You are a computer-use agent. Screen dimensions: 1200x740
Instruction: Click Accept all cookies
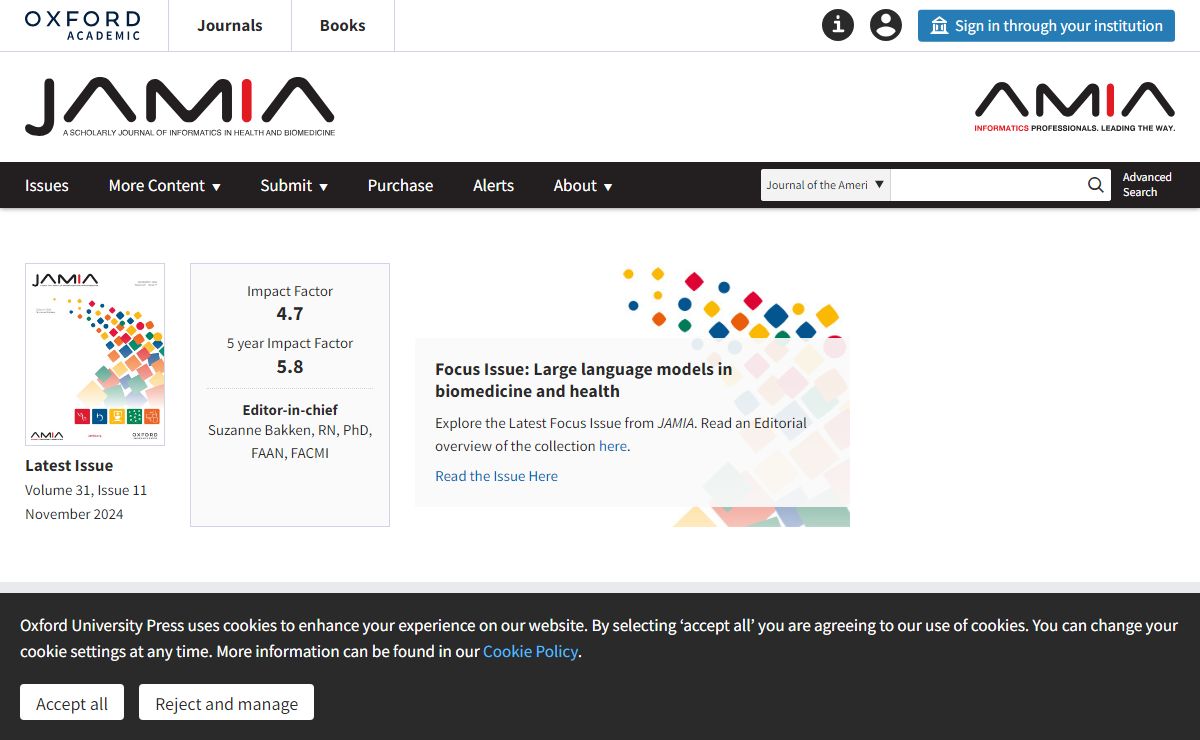[x=72, y=703]
